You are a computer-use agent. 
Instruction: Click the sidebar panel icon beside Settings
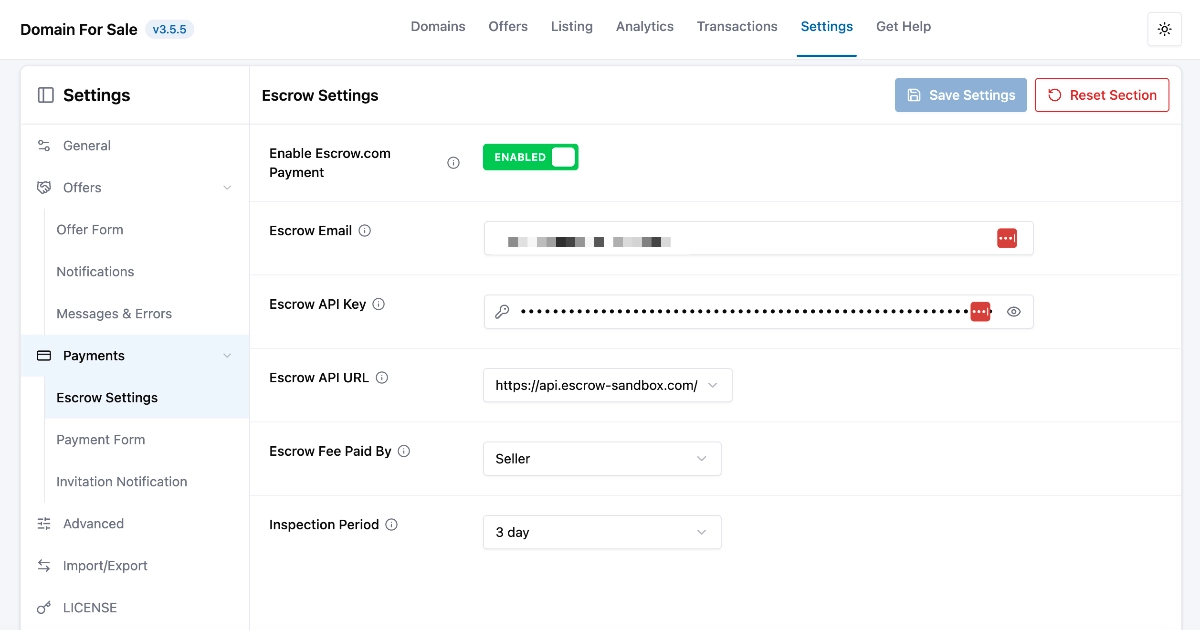pos(46,95)
